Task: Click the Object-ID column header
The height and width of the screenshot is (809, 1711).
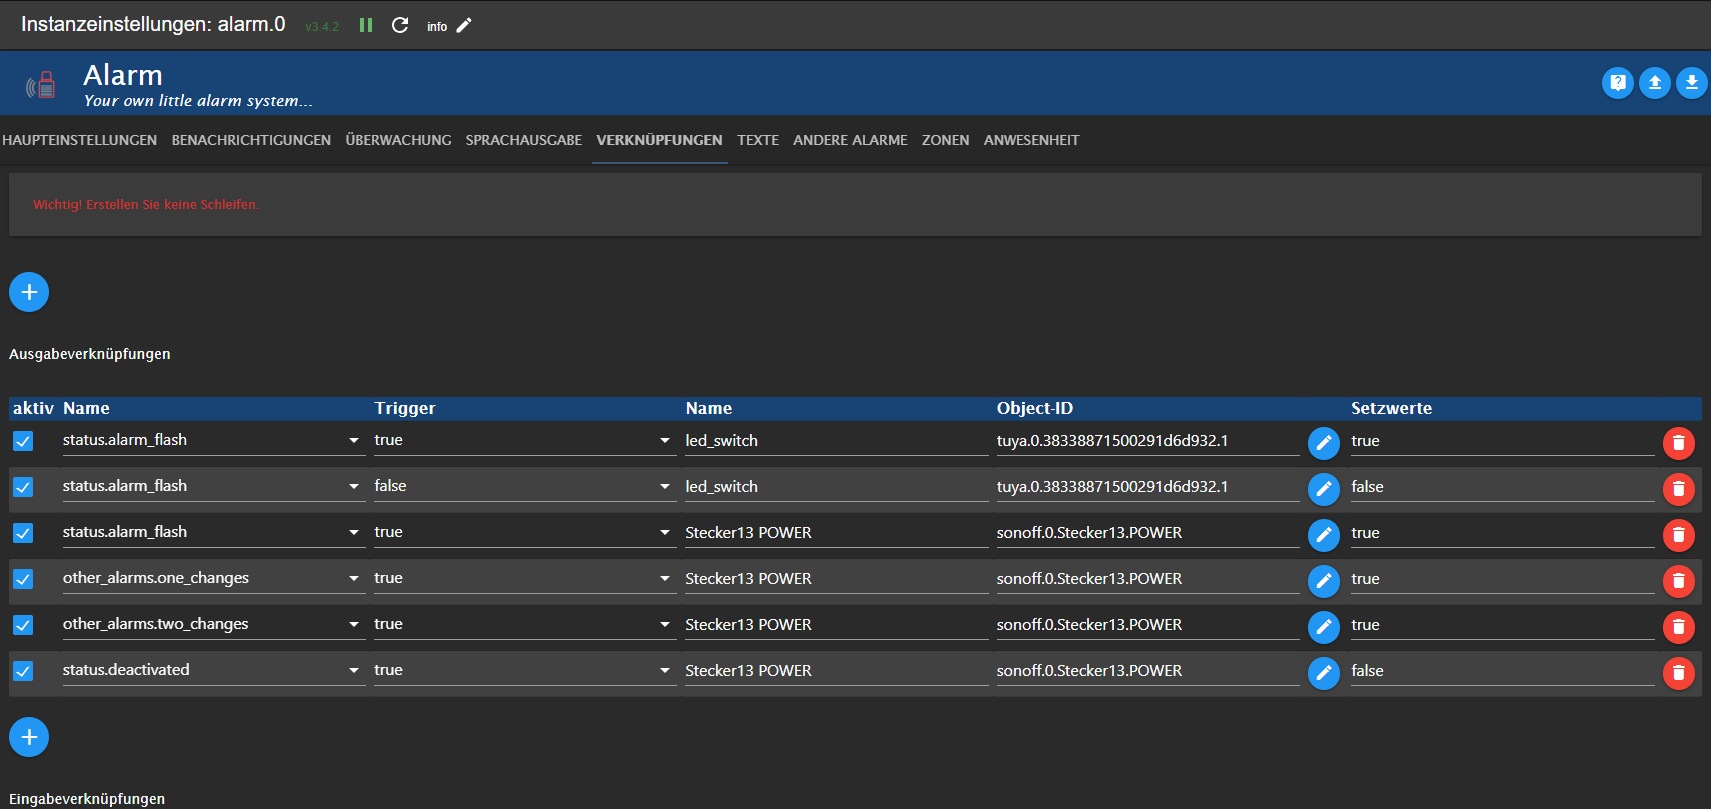Action: pos(1034,408)
